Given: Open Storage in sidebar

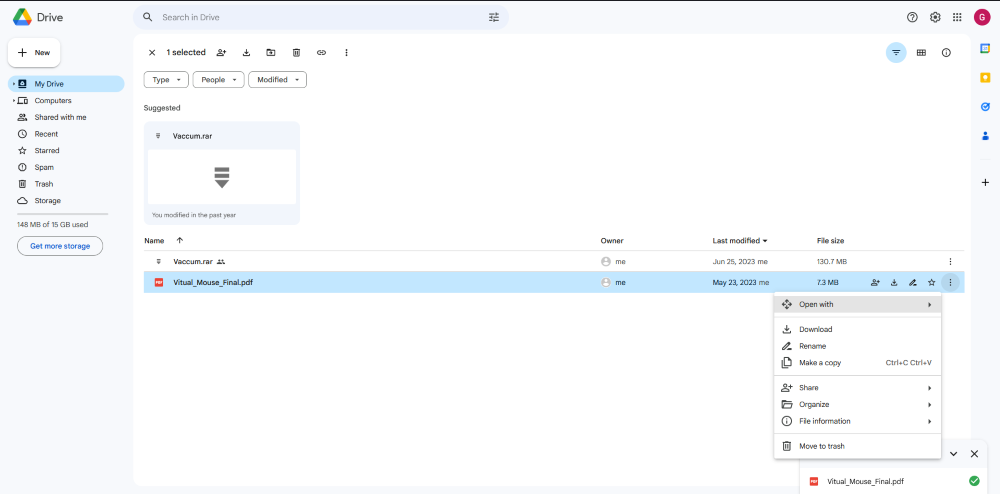Looking at the screenshot, I should 66,200.
